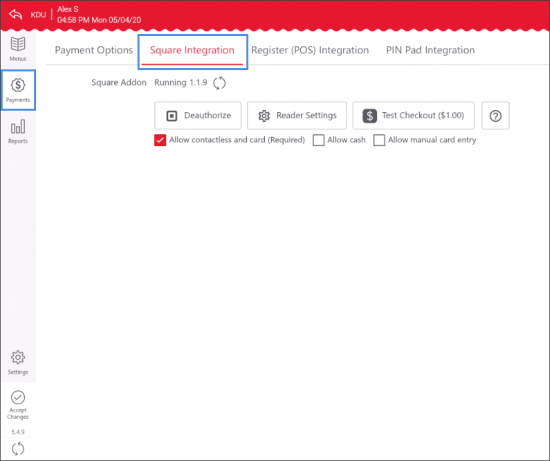Screen dimensions: 550x461
Task: Click the KDU label in the header
Action: tap(38, 15)
